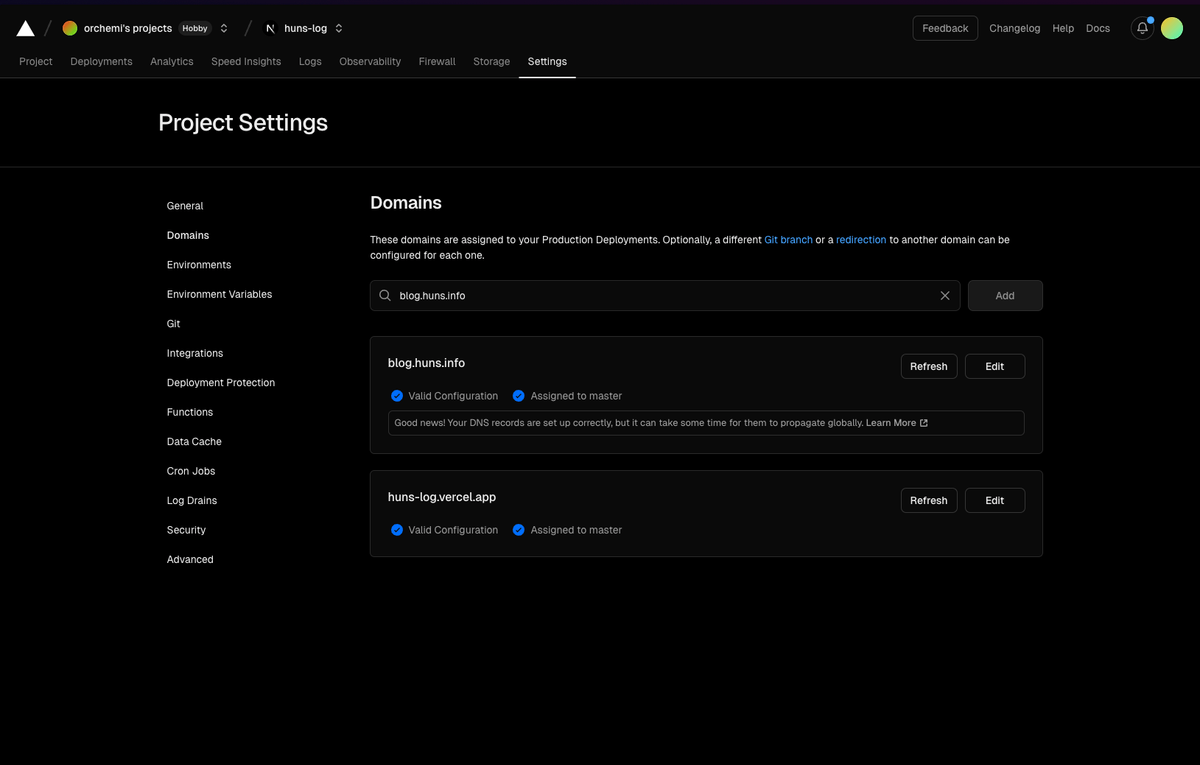Click Valid Configuration checkmark for huns-log.vercel.app
The image size is (1200, 765).
(397, 530)
